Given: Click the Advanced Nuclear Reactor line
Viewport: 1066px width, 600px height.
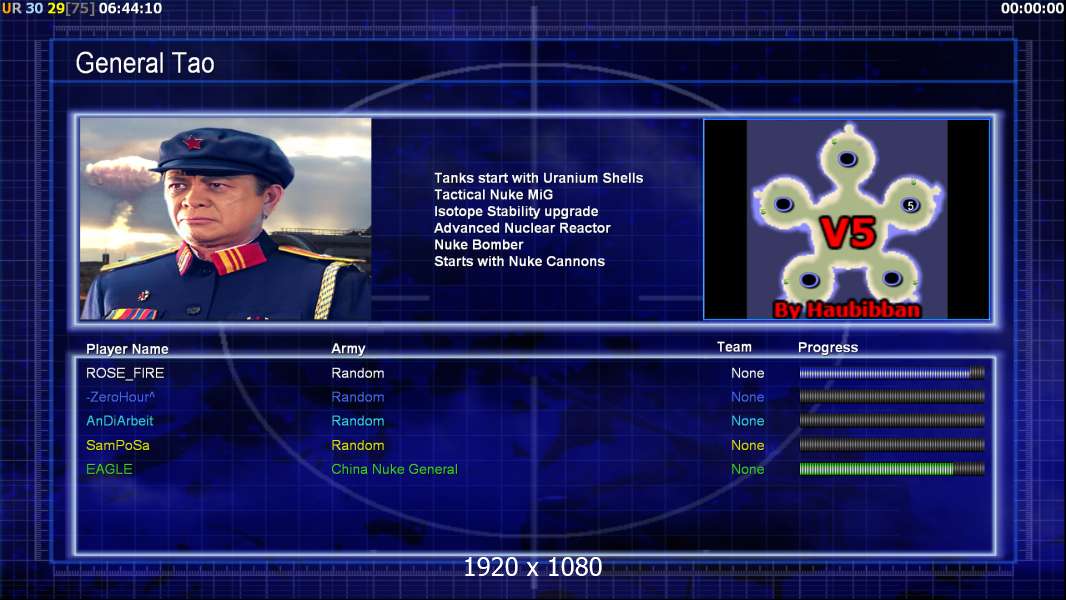Looking at the screenshot, I should point(522,228).
